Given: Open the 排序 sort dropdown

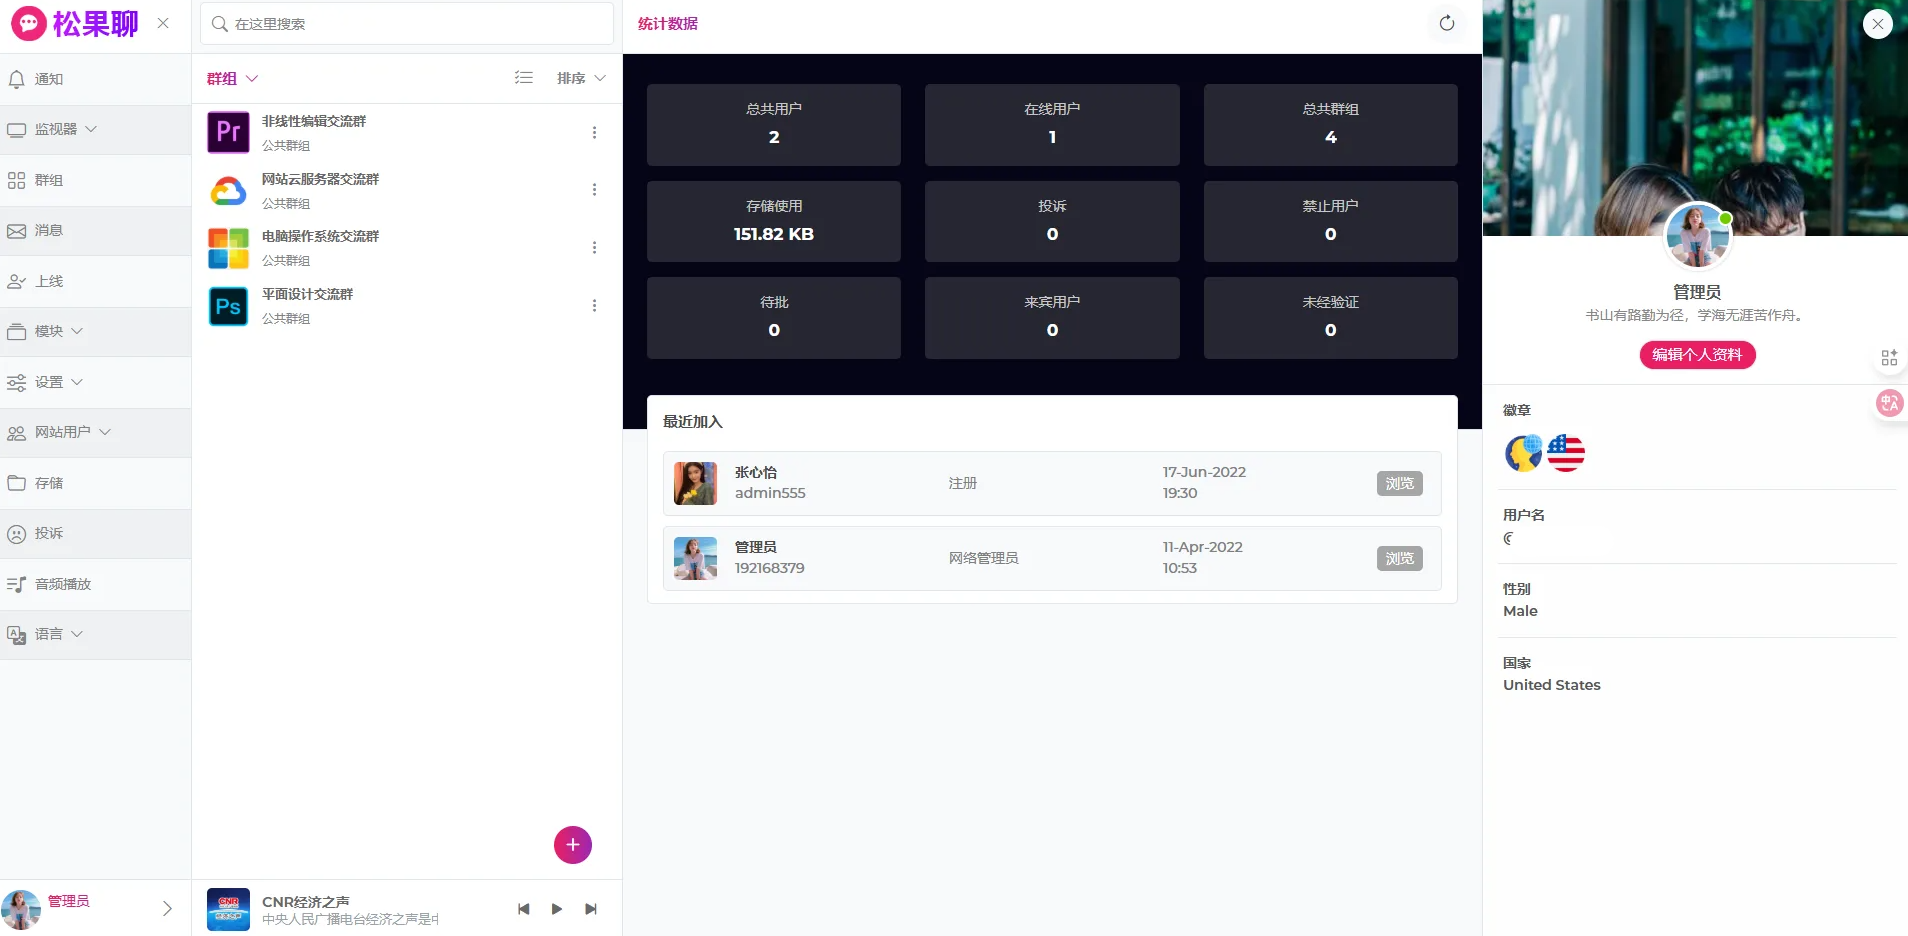Looking at the screenshot, I should pyautogui.click(x=581, y=78).
